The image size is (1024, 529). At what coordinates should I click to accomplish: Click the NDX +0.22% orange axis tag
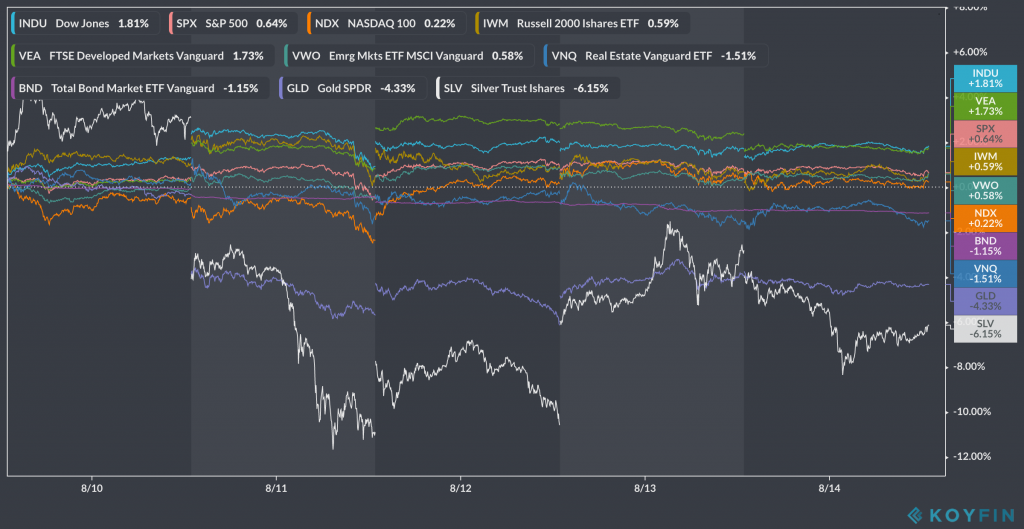click(985, 218)
